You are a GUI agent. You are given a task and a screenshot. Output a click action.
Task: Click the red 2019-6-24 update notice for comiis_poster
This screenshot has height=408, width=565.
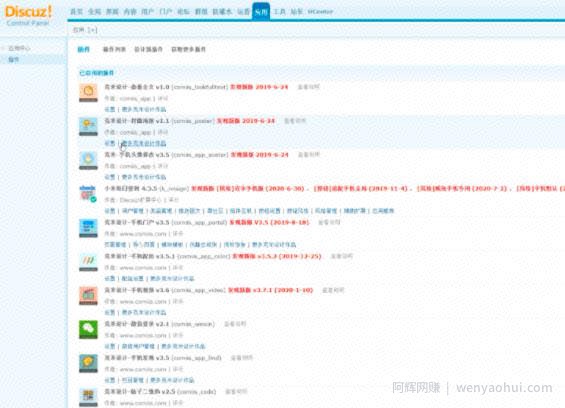pos(246,121)
